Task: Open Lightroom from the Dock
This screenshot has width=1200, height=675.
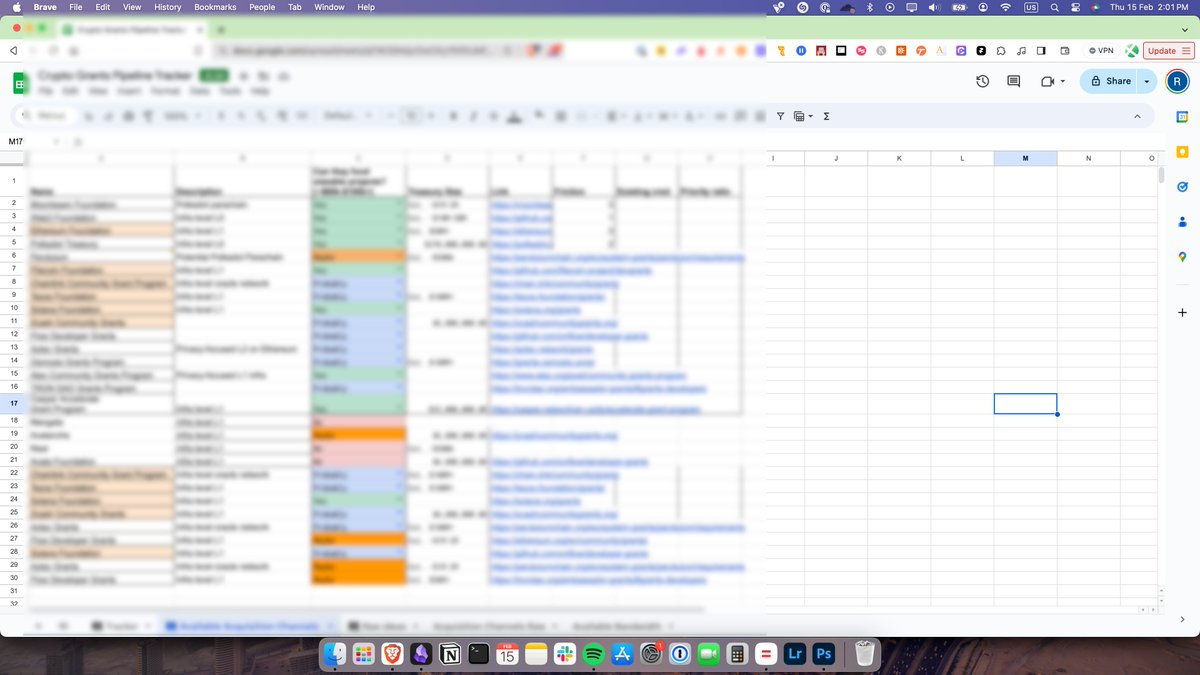Action: pyautogui.click(x=795, y=655)
